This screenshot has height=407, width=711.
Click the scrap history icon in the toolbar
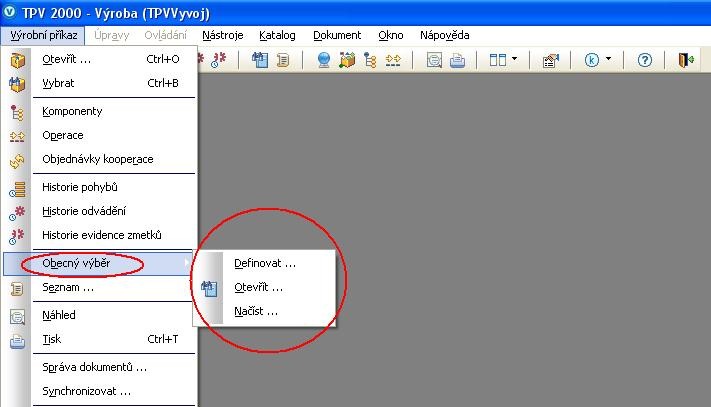(219, 60)
